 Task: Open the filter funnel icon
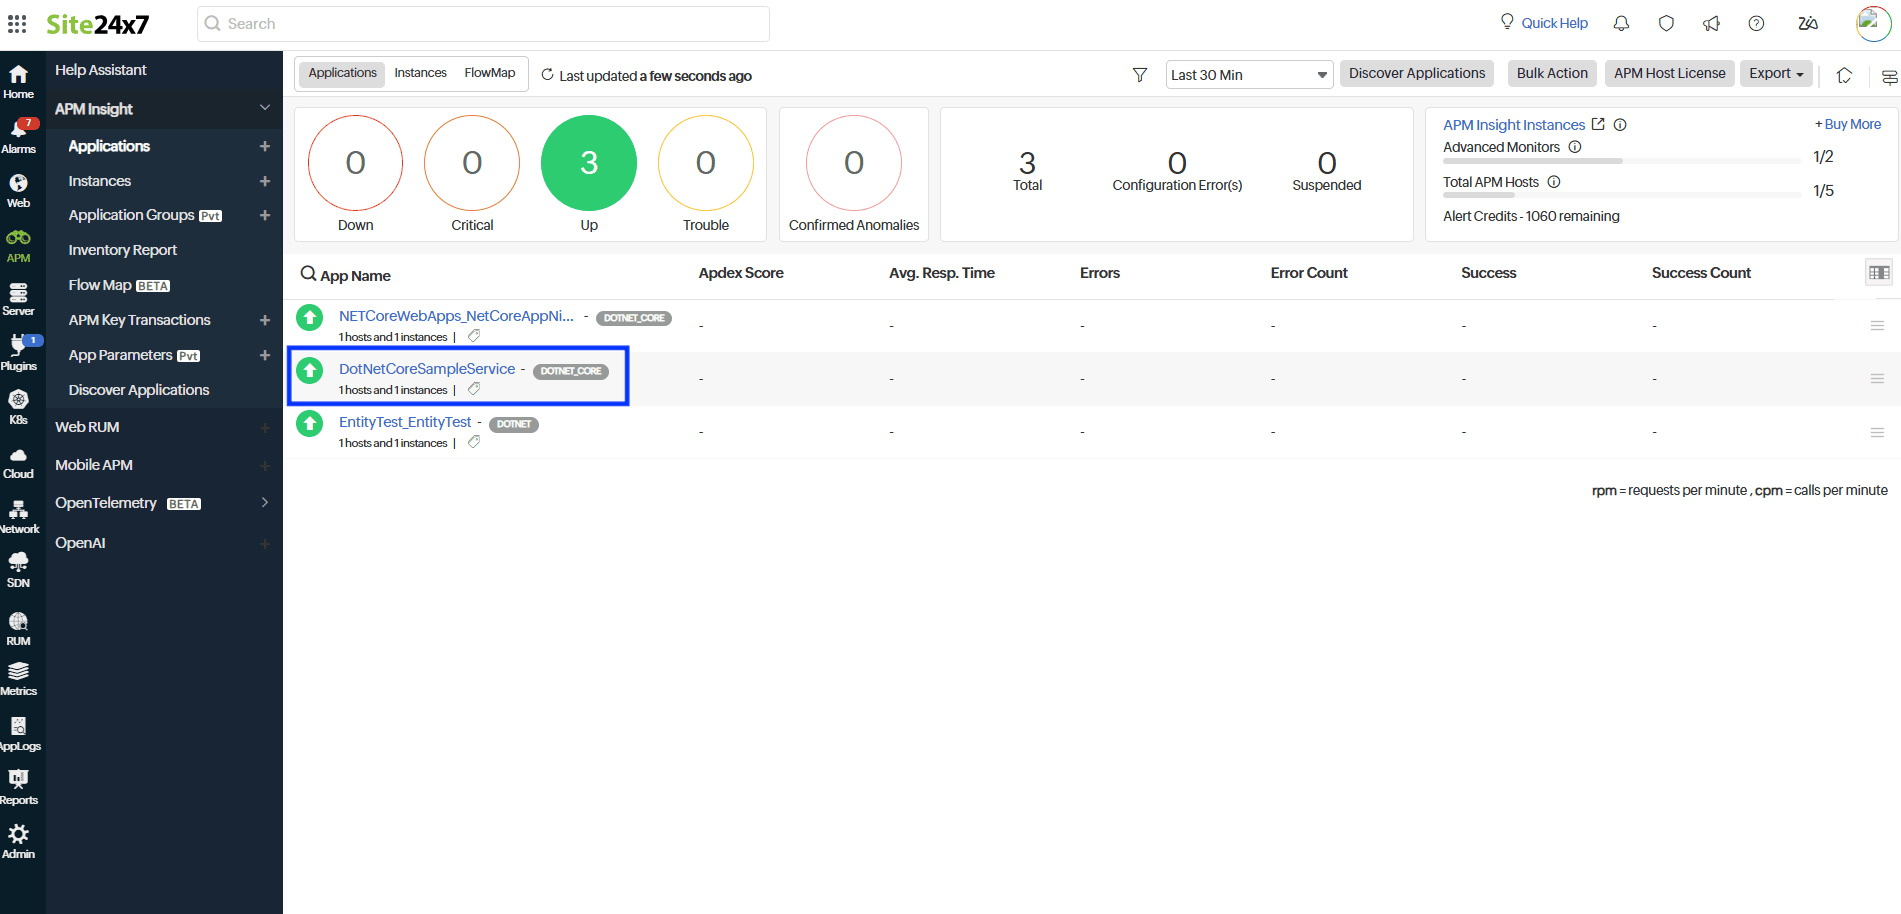[1139, 75]
